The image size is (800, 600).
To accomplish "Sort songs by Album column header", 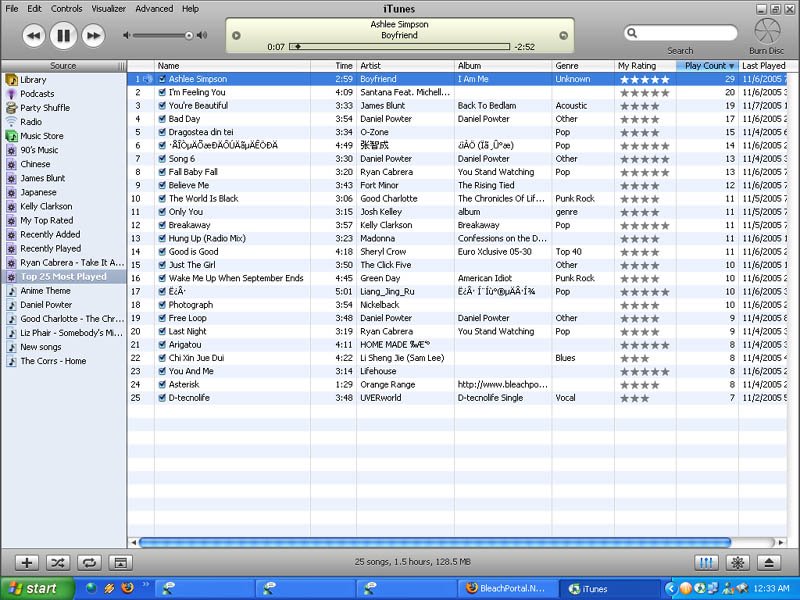I will coord(503,66).
